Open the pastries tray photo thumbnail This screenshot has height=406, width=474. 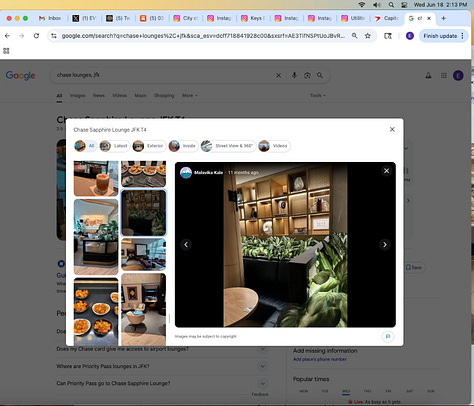(143, 174)
